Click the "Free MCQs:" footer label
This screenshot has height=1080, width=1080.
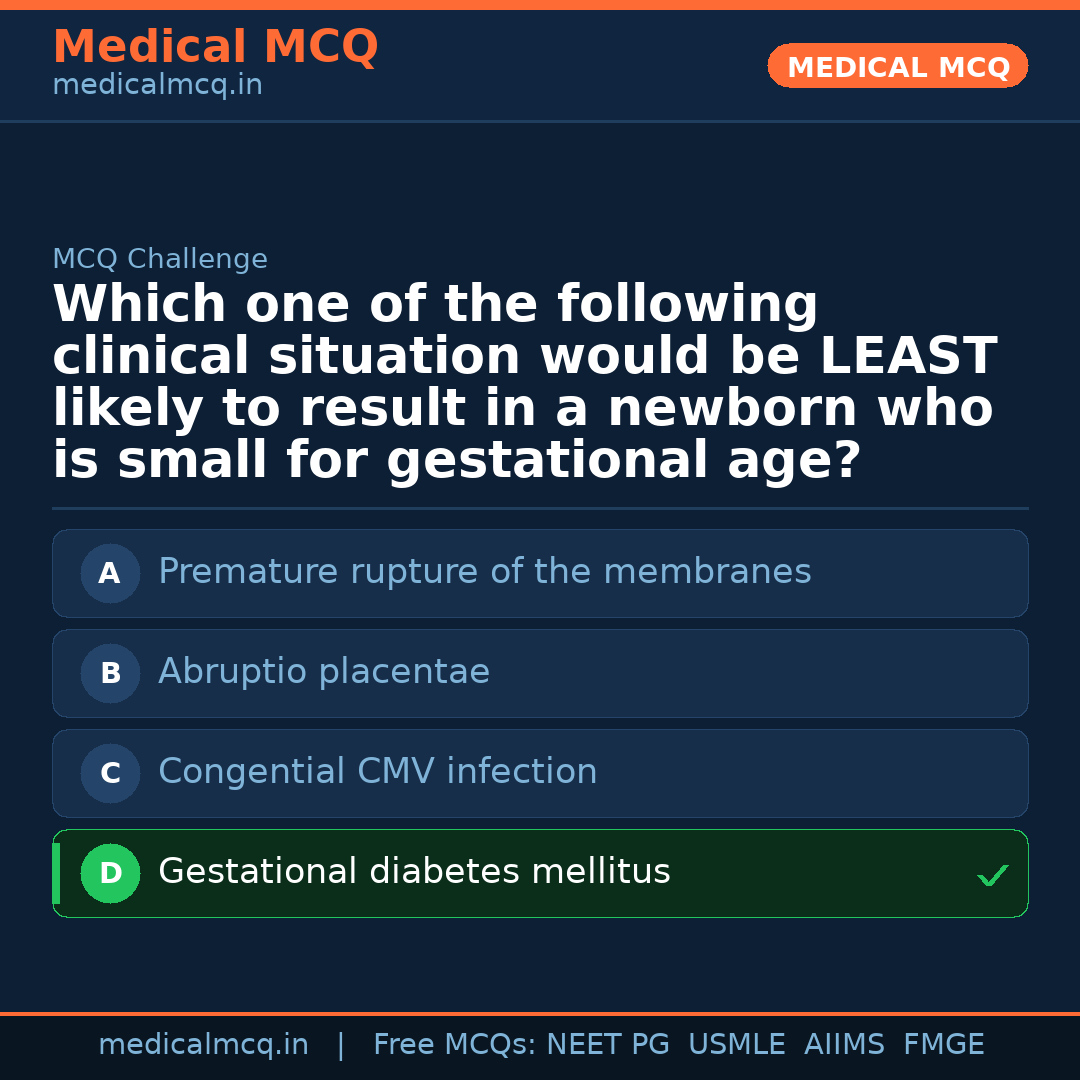(x=455, y=1045)
